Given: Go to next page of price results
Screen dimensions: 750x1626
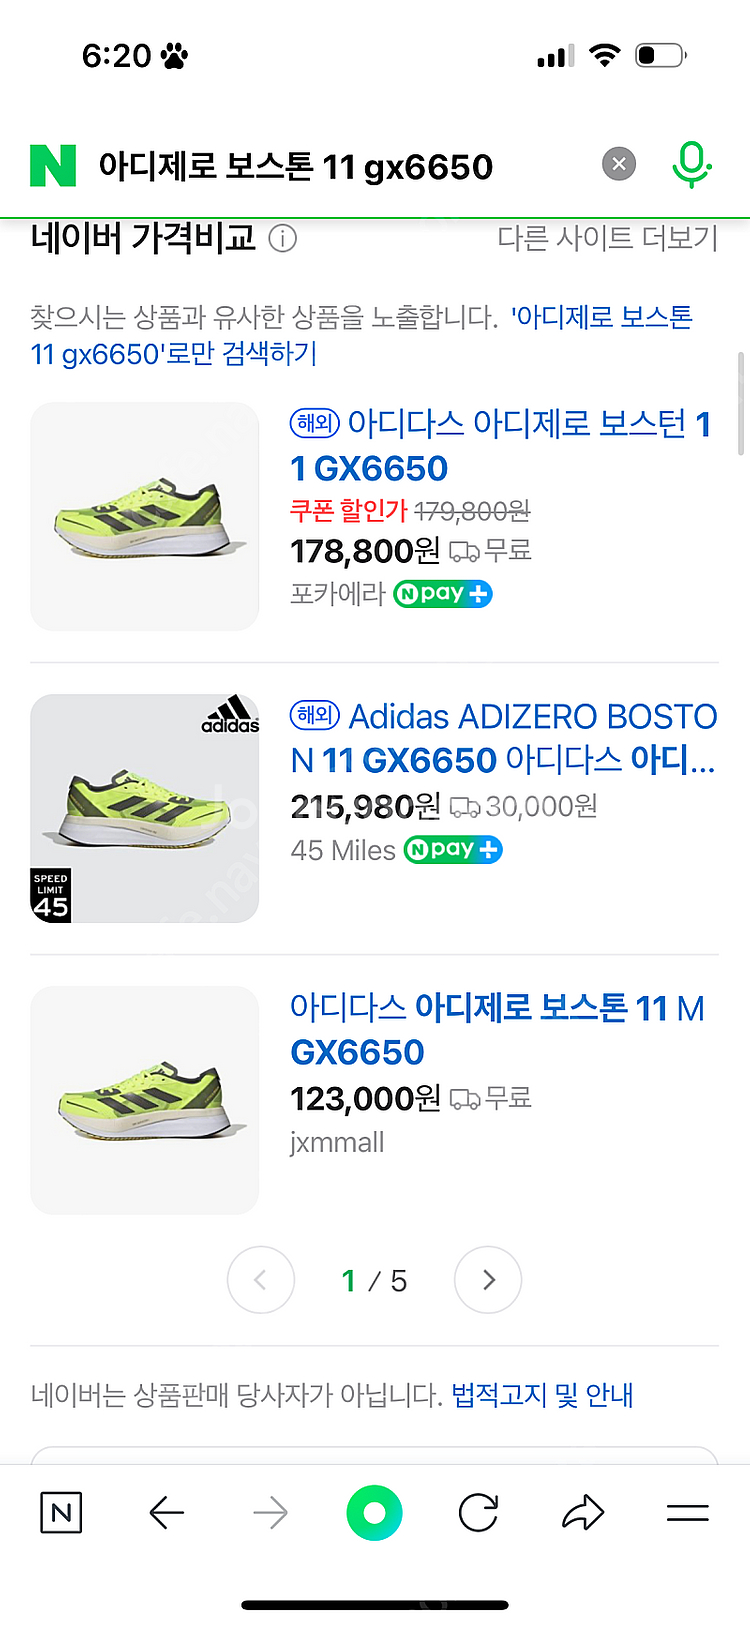Looking at the screenshot, I should pyautogui.click(x=488, y=1280).
